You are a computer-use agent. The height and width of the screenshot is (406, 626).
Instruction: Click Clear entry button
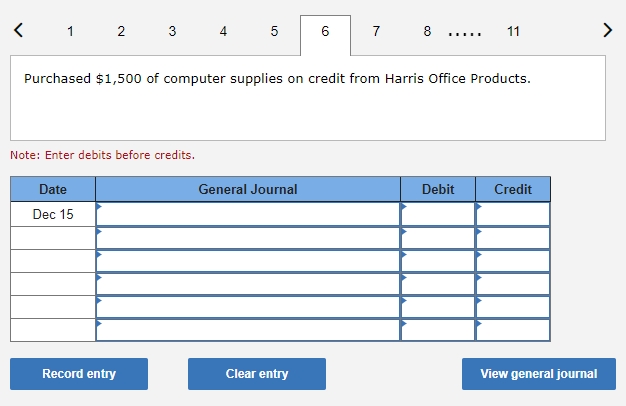[x=257, y=374]
